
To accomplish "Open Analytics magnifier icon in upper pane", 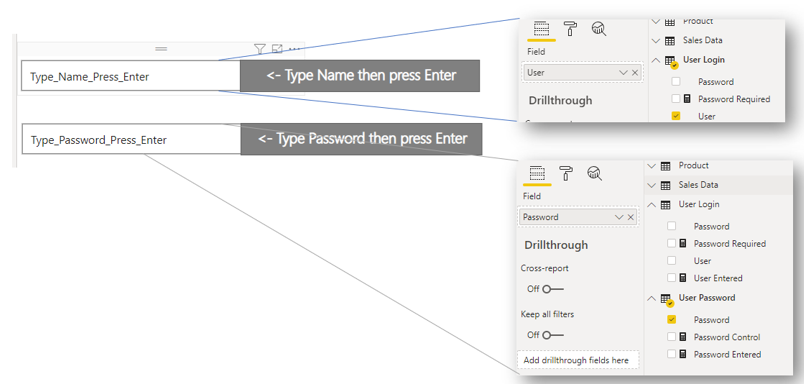I will 598,28.
